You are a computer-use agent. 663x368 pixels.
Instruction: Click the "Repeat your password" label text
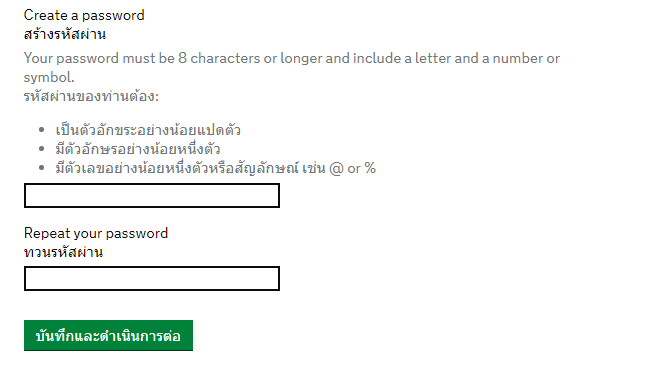pos(96,233)
